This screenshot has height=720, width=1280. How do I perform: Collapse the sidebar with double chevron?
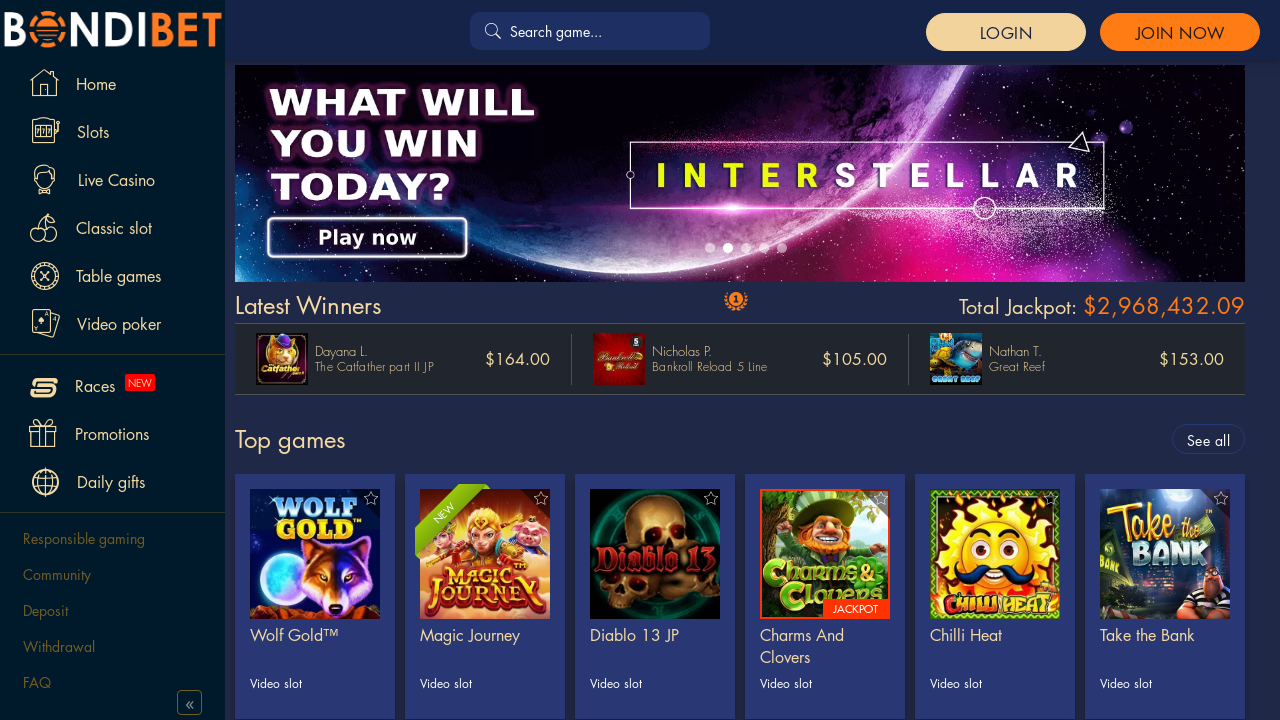(x=190, y=703)
